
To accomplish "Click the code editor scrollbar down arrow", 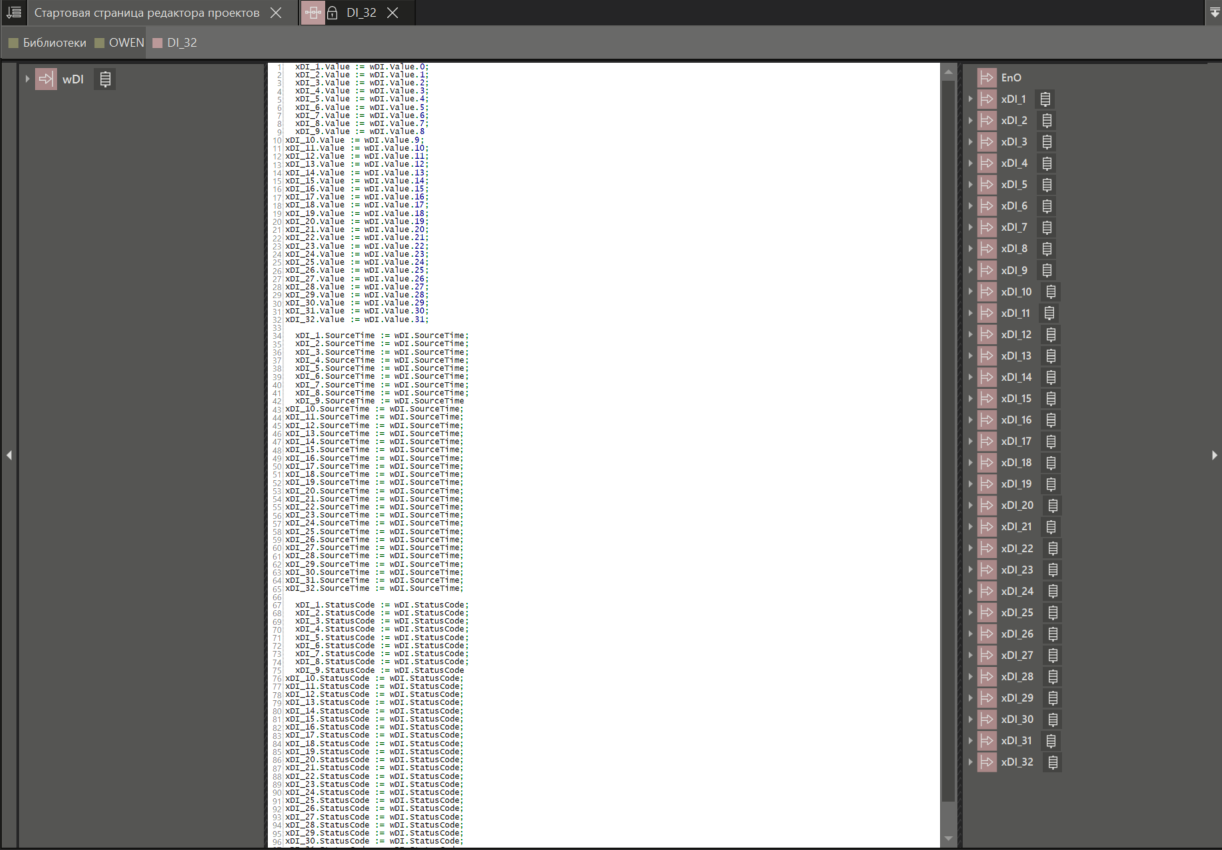I will [x=949, y=839].
